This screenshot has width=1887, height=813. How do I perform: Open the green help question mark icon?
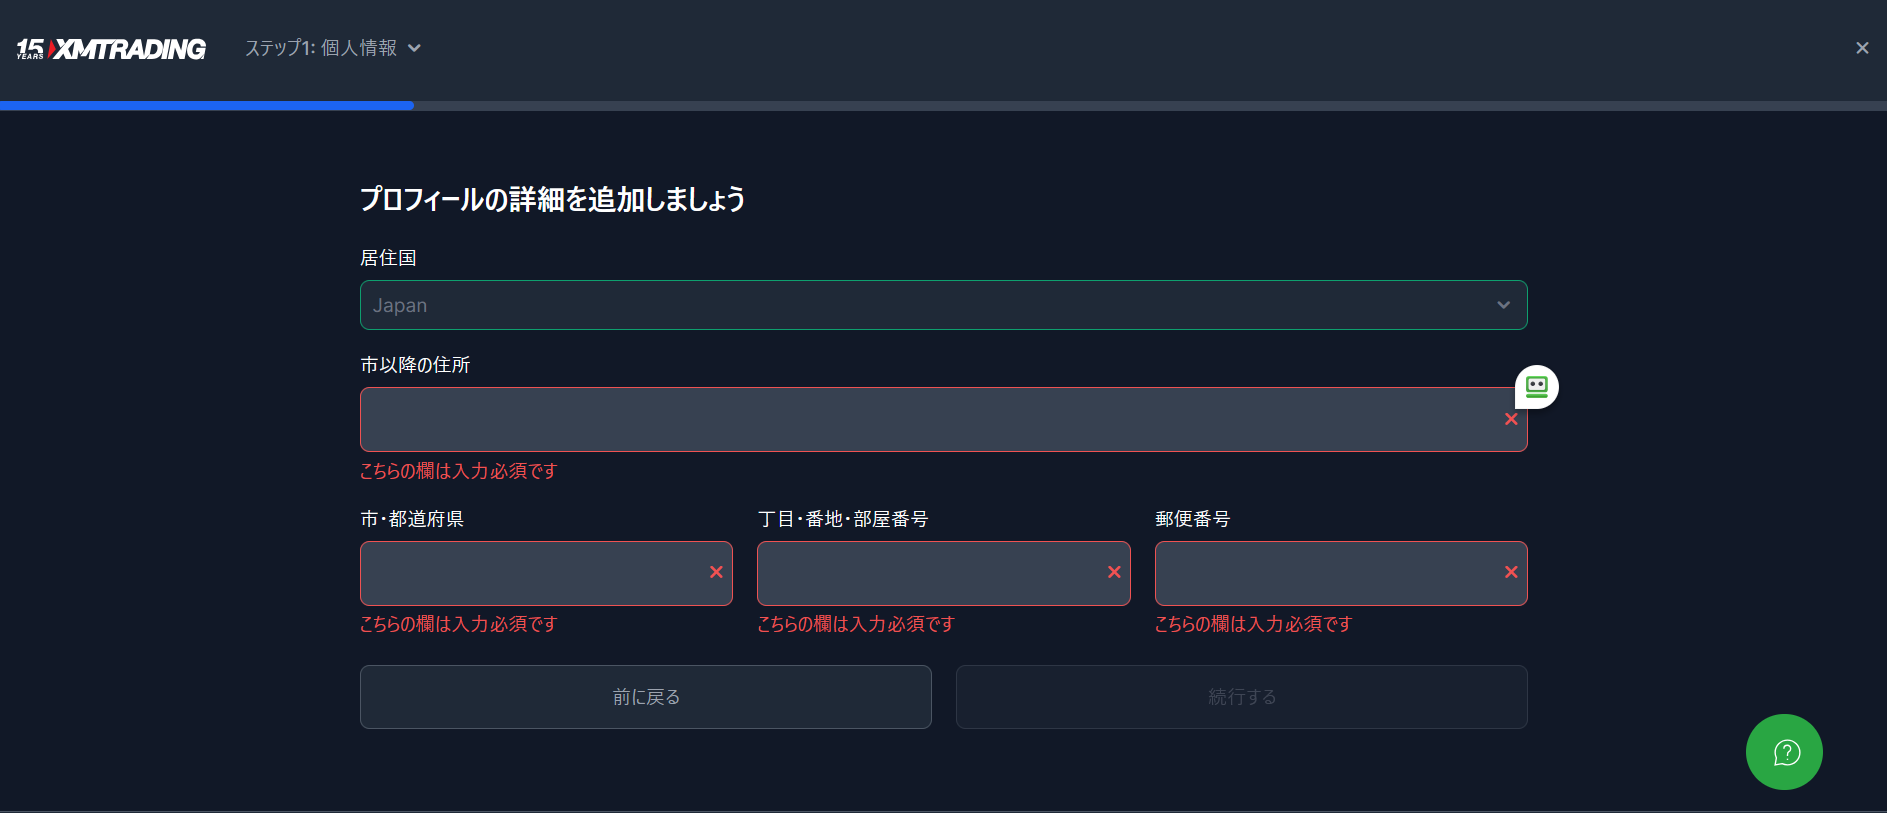point(1784,751)
